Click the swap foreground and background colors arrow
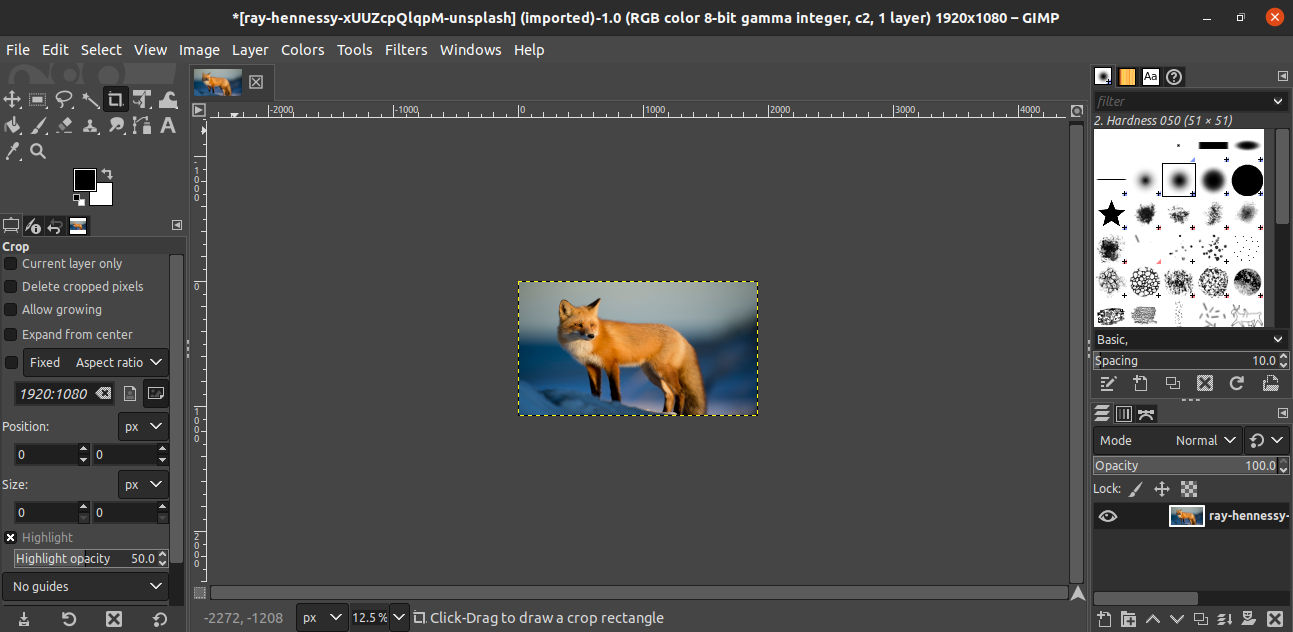Image resolution: width=1293 pixels, height=632 pixels. pos(107,174)
